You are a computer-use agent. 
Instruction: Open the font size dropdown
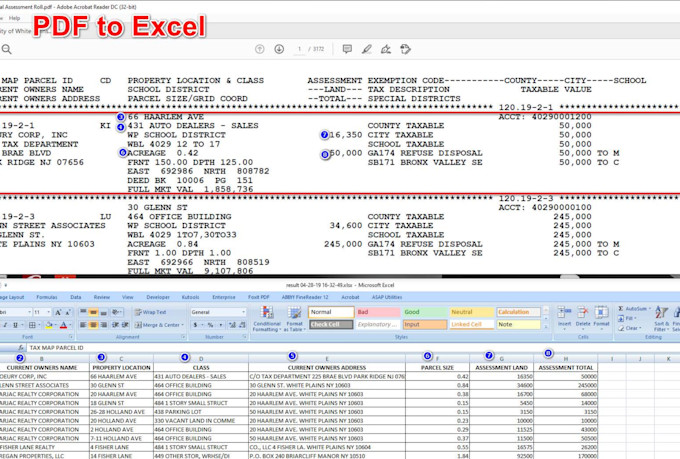tap(49, 312)
